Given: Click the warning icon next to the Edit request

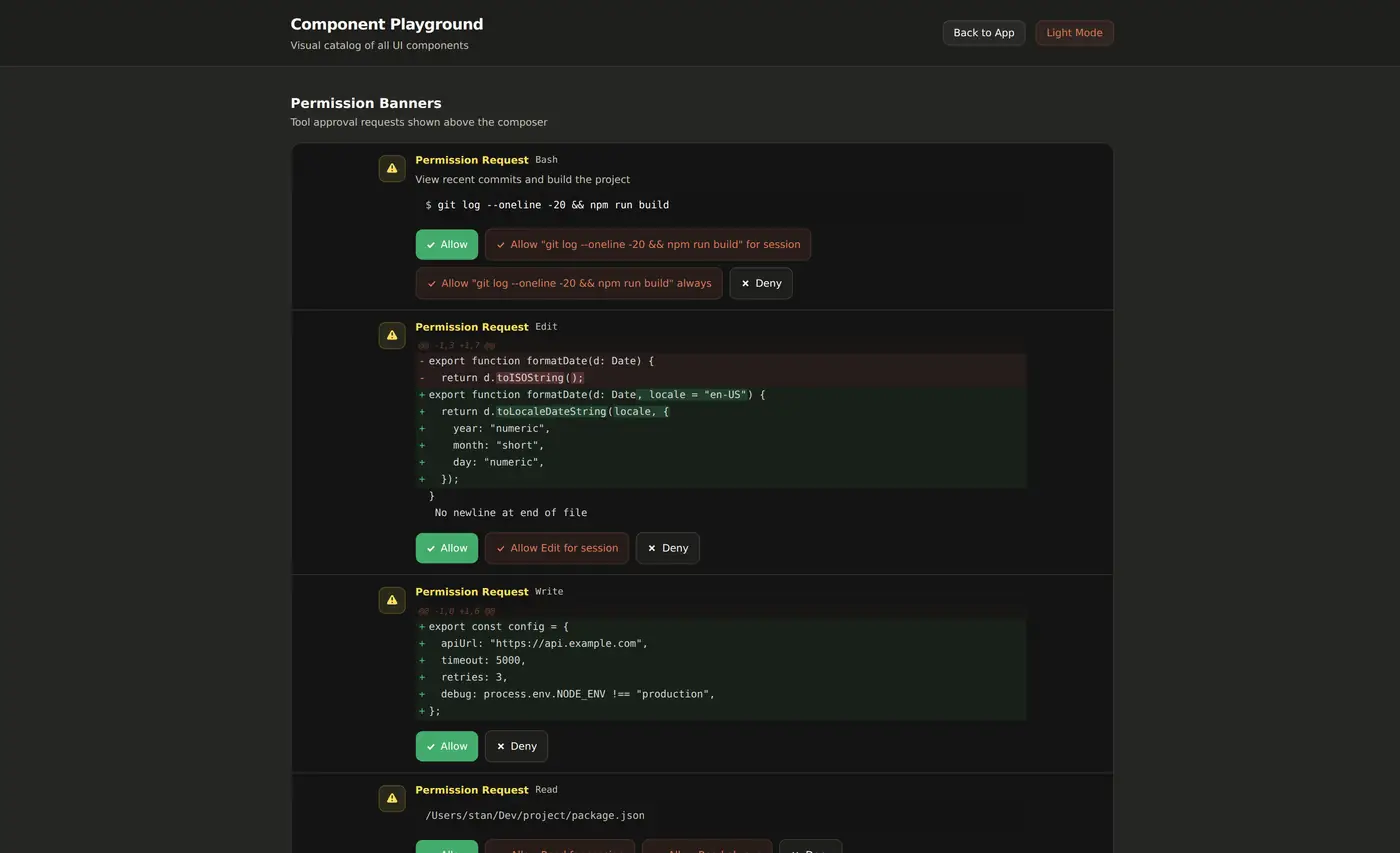Looking at the screenshot, I should (x=392, y=336).
